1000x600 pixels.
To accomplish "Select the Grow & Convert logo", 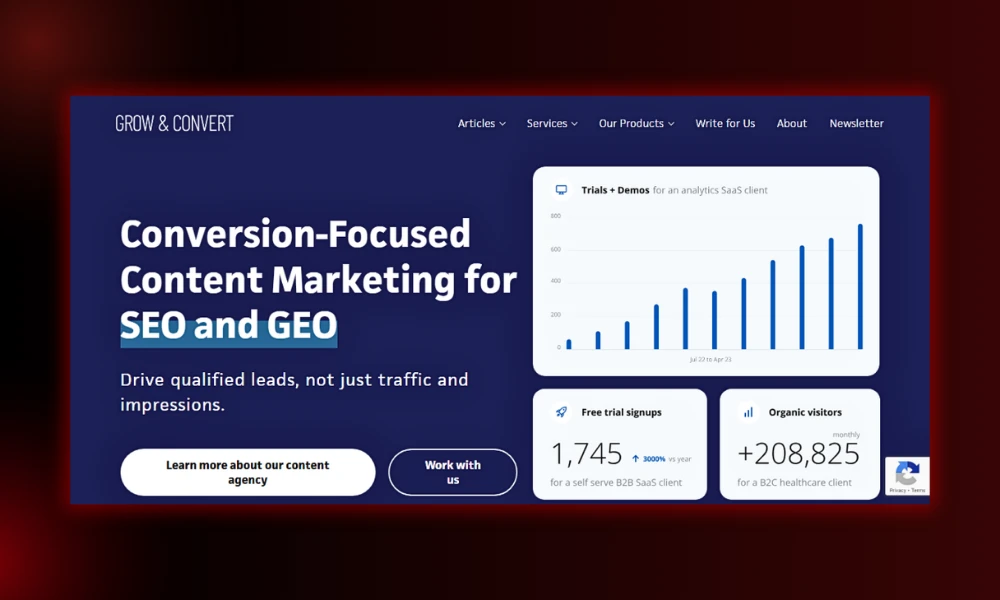I will [174, 122].
